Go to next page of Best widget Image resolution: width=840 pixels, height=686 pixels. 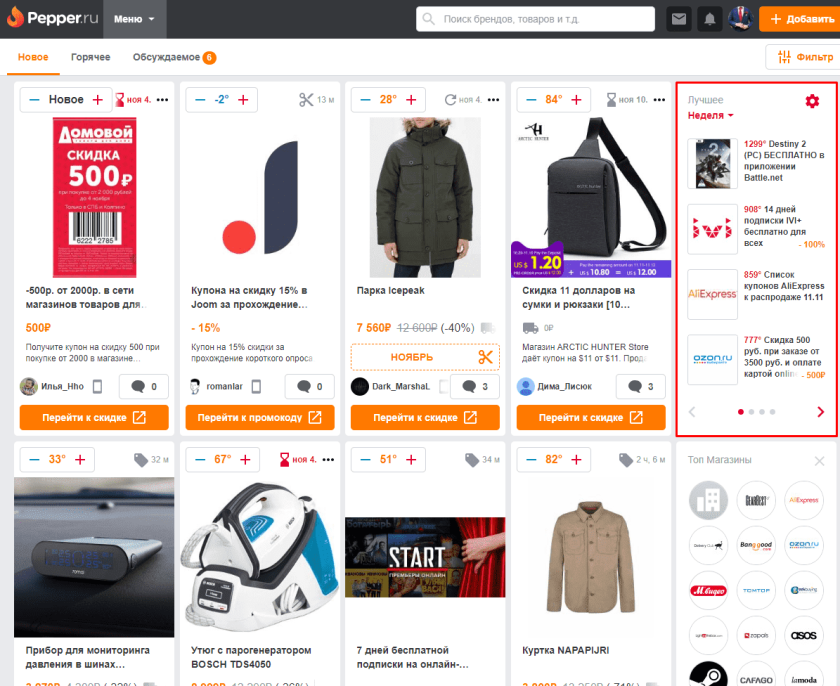click(x=820, y=412)
